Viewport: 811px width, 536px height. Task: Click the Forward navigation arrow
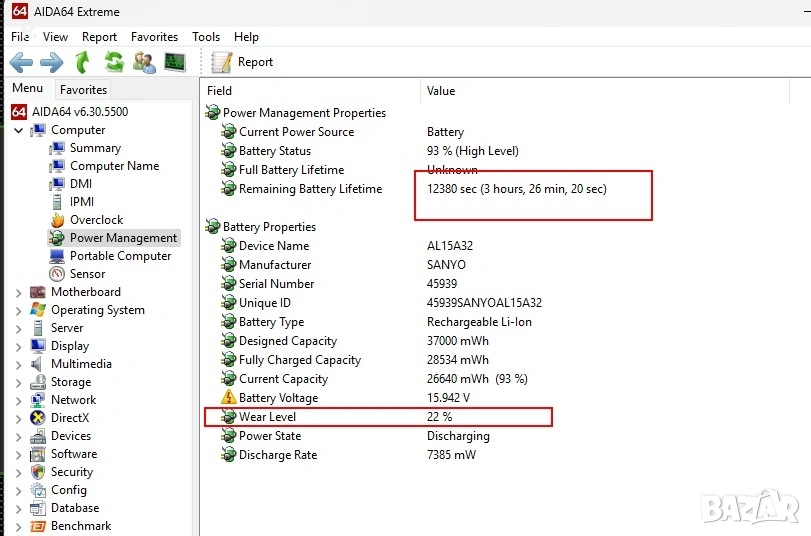[51, 62]
